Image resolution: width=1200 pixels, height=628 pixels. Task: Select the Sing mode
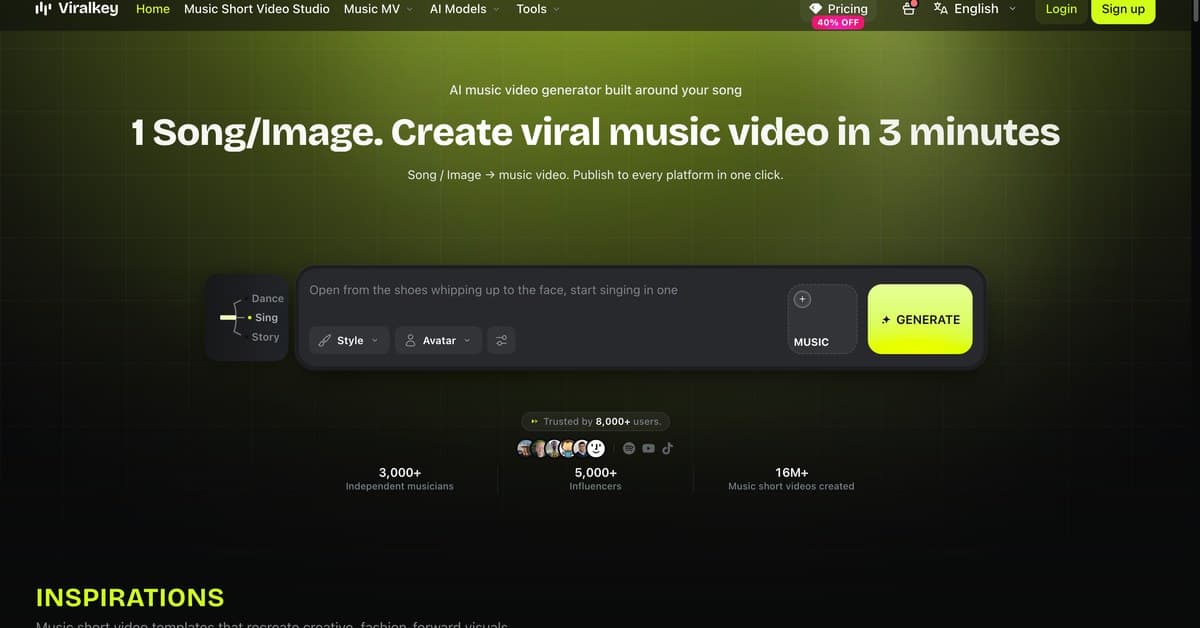[x=266, y=317]
